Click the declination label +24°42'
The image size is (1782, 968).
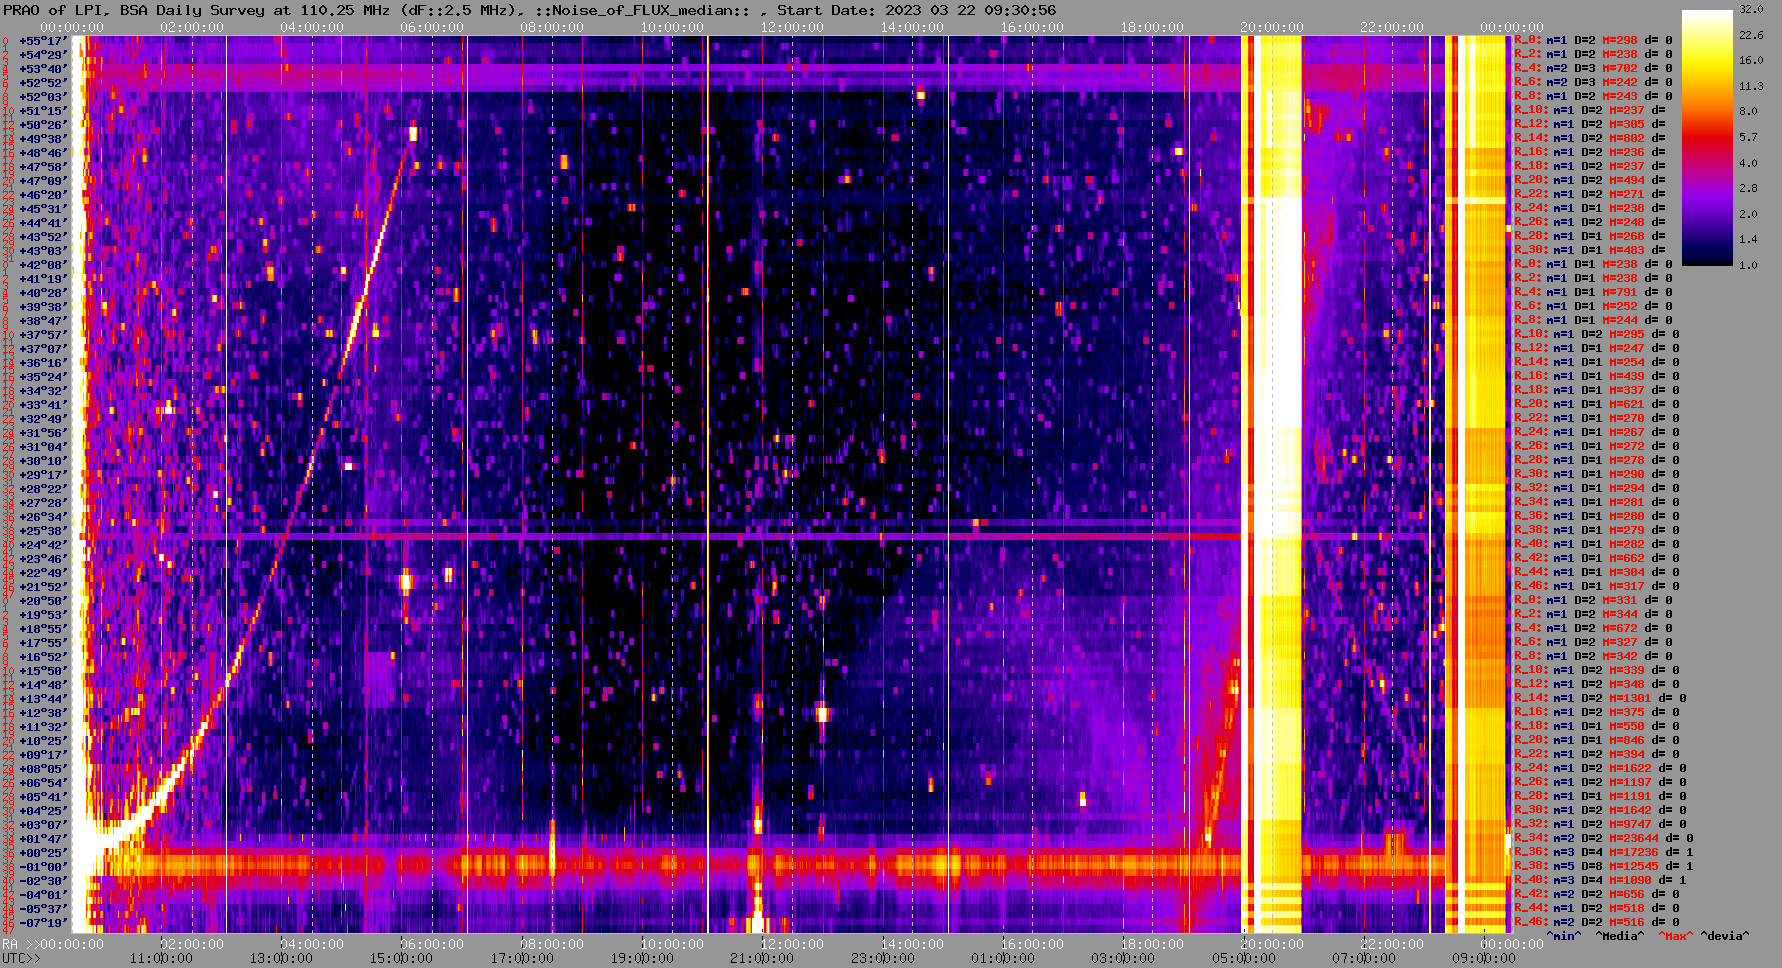tap(43, 545)
